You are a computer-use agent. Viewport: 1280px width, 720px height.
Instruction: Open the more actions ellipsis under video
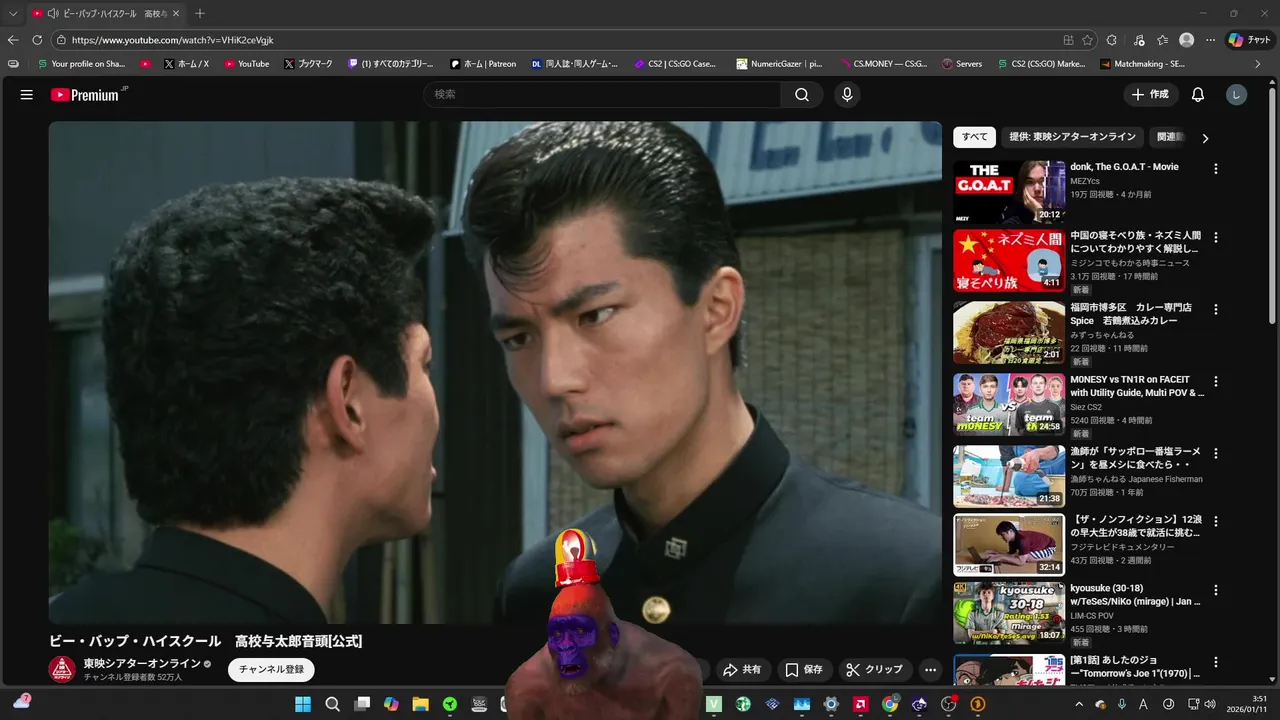[x=931, y=670]
